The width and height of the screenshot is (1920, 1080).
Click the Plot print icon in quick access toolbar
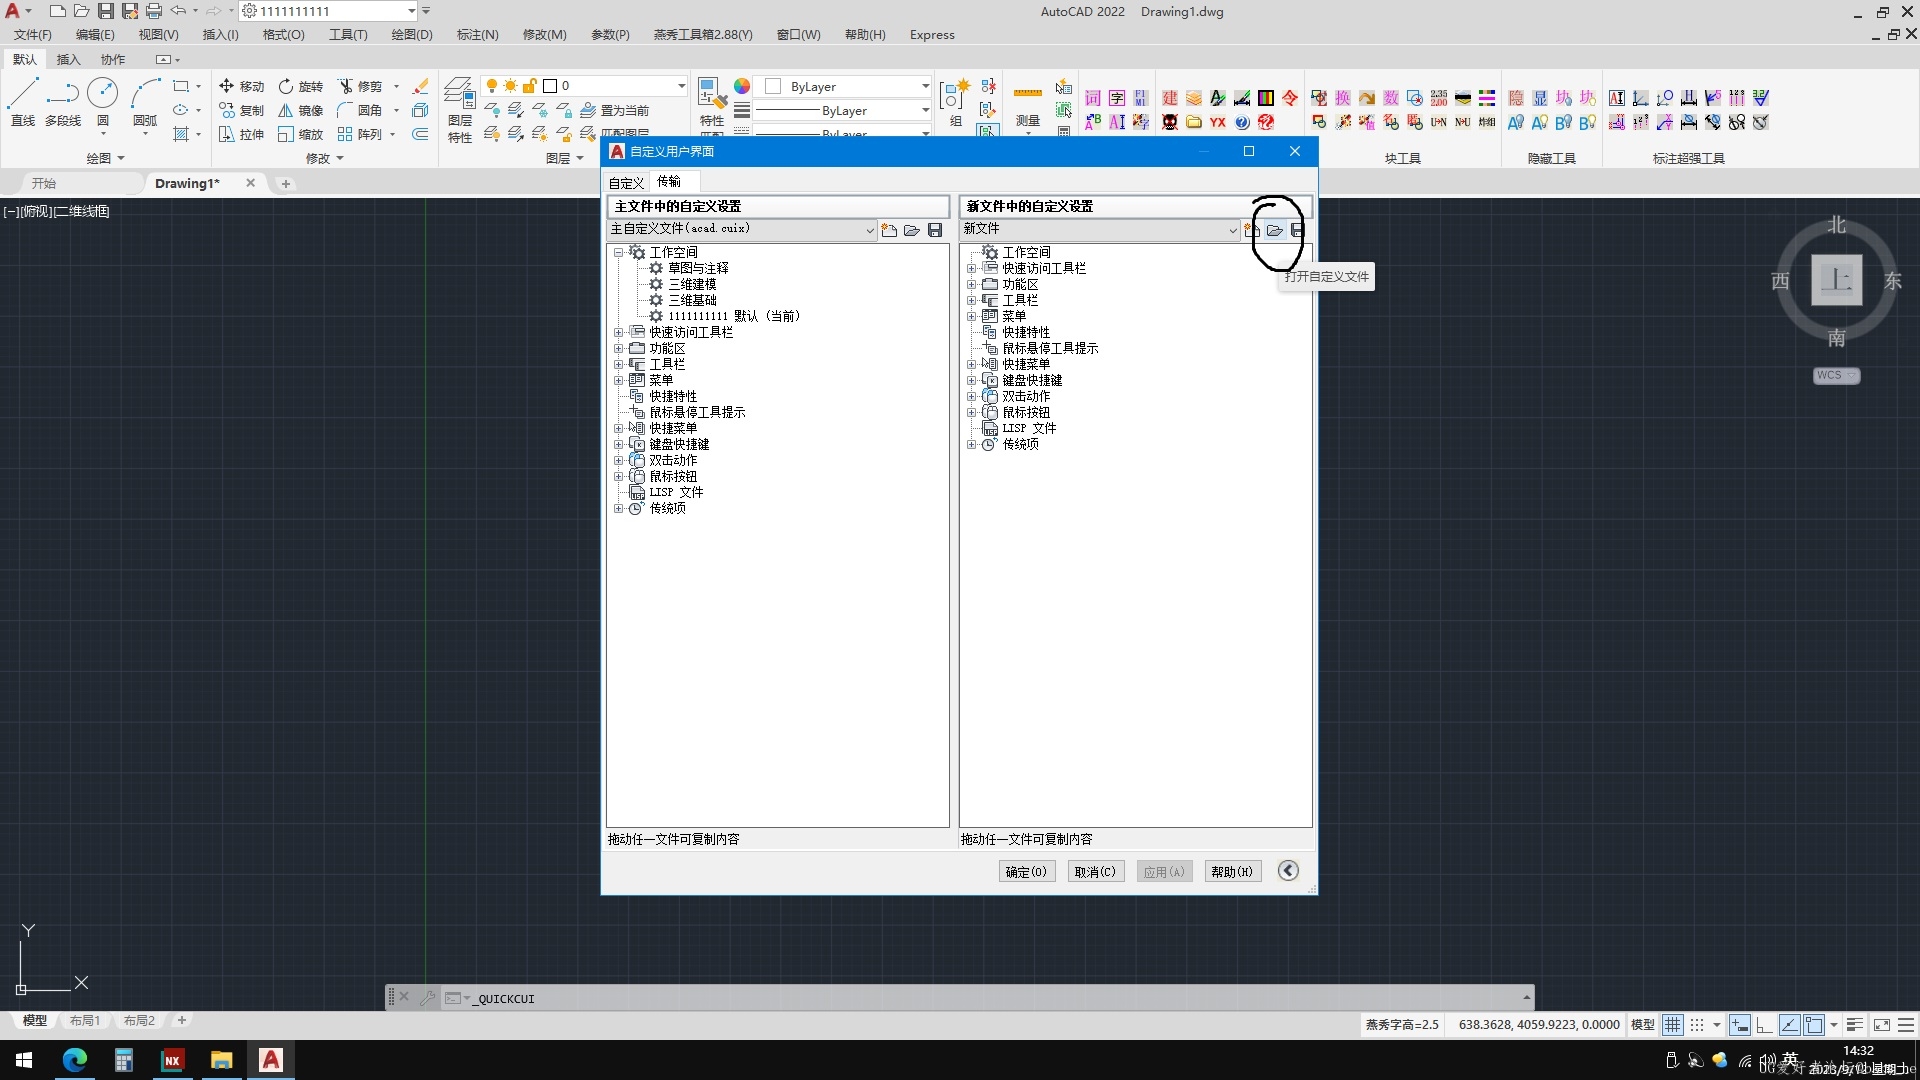click(x=153, y=11)
